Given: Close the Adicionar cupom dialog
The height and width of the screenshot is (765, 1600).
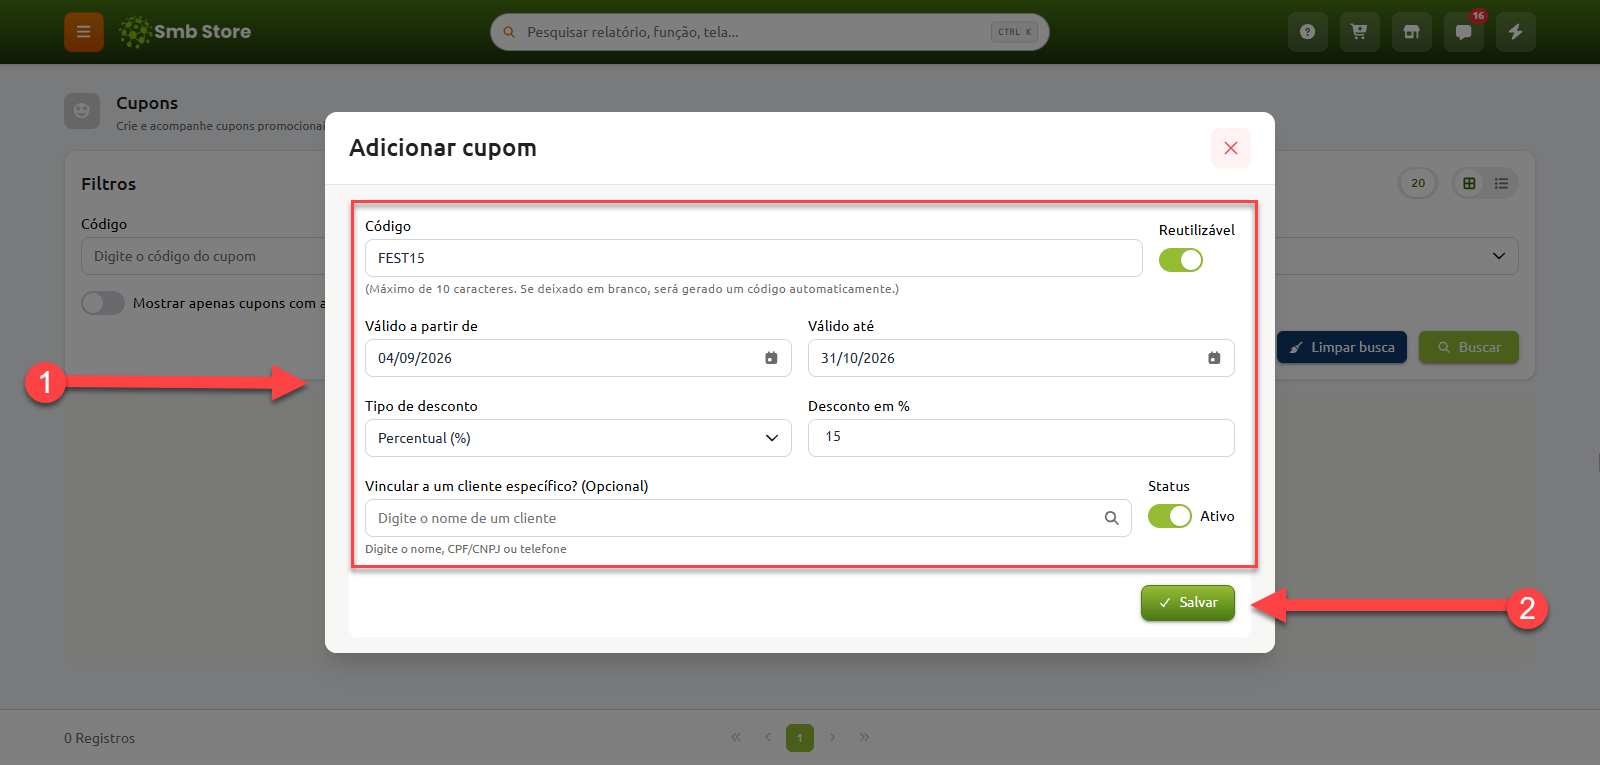Looking at the screenshot, I should (x=1231, y=148).
